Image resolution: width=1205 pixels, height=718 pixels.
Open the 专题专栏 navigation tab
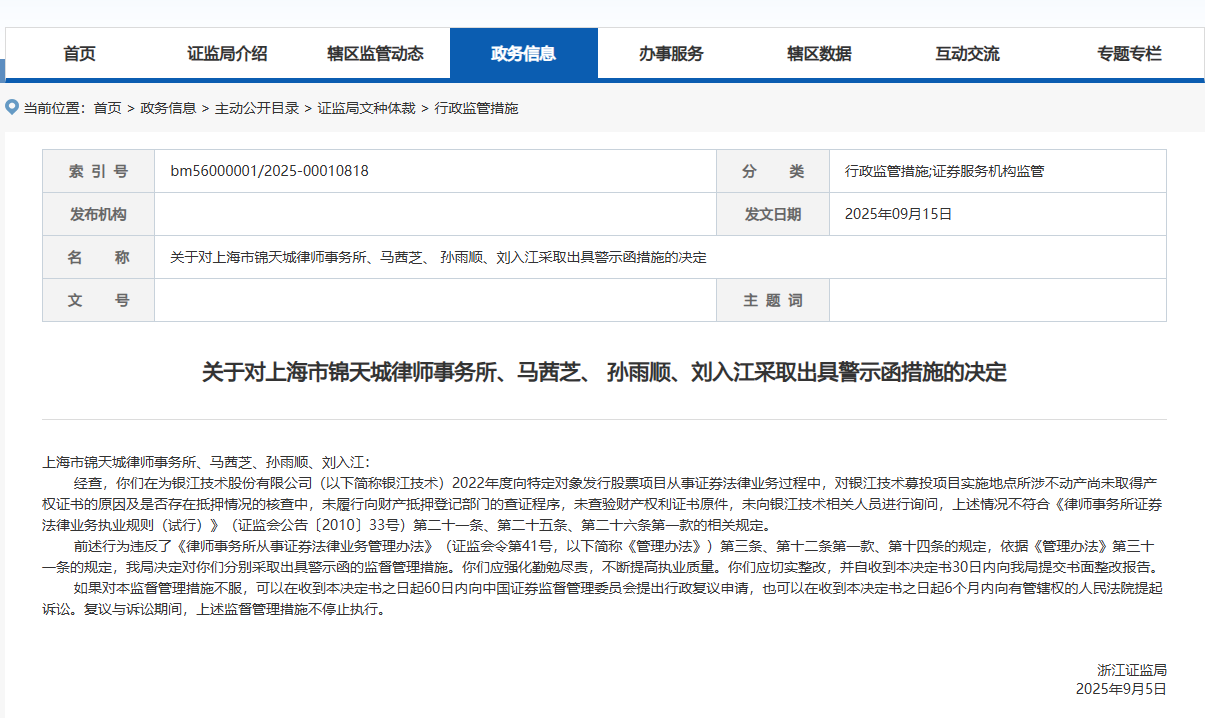[x=1129, y=54]
